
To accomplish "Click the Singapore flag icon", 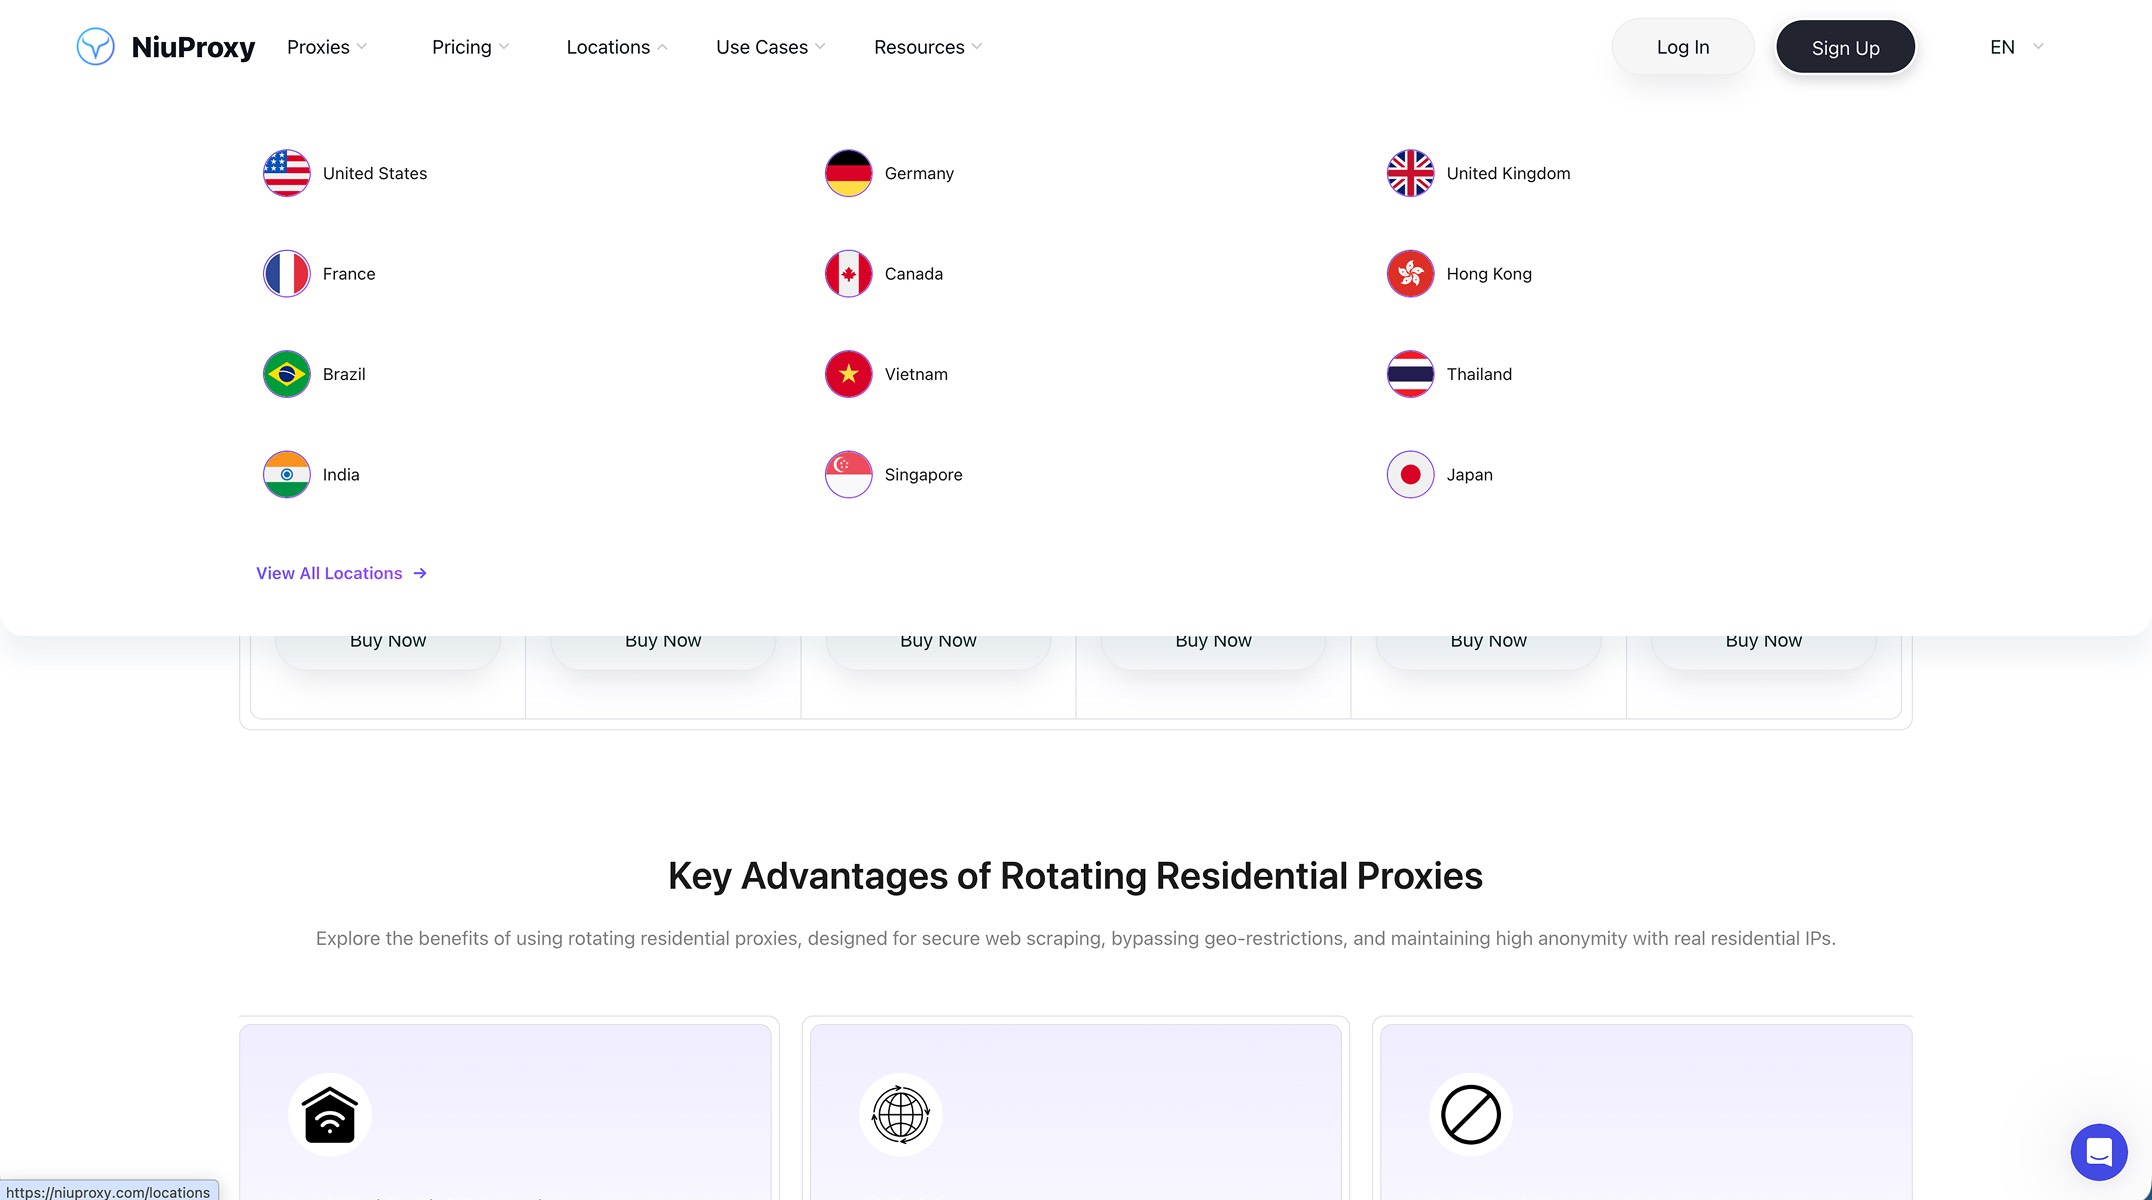I will pos(849,475).
